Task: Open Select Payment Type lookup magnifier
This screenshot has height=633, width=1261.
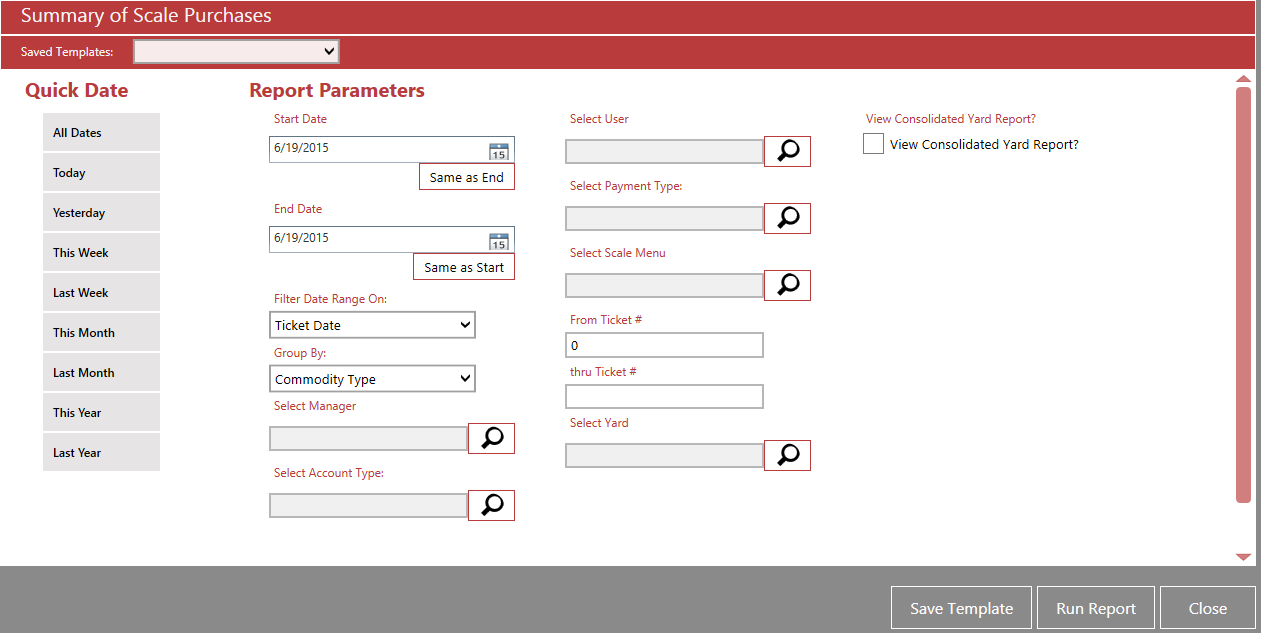Action: (x=788, y=218)
